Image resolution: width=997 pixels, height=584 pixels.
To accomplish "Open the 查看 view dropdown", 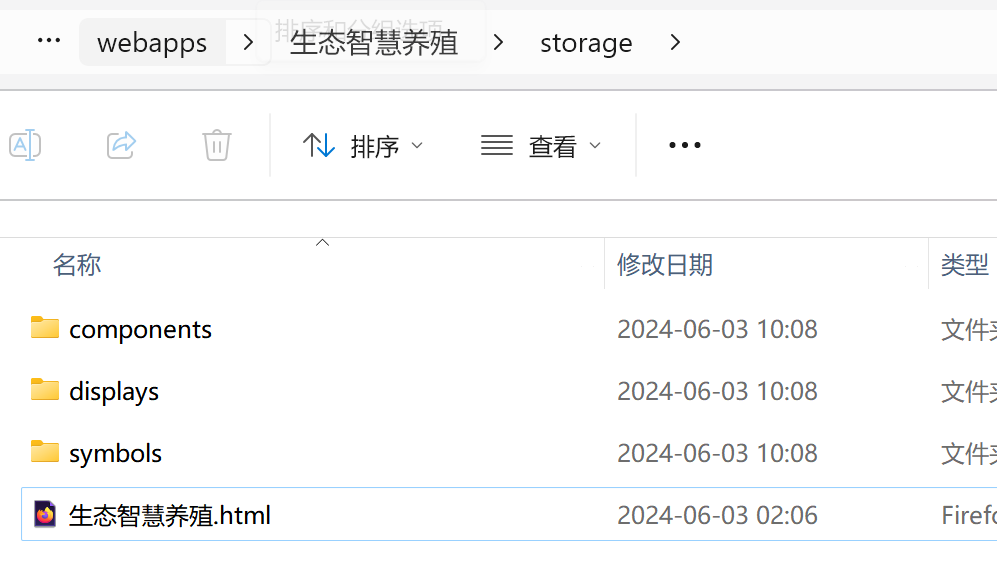I will pos(540,146).
